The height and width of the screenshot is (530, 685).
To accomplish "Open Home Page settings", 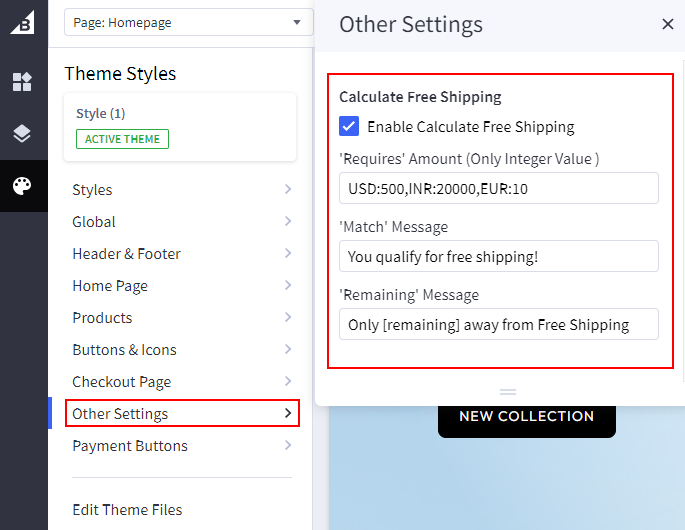I will pyautogui.click(x=182, y=286).
